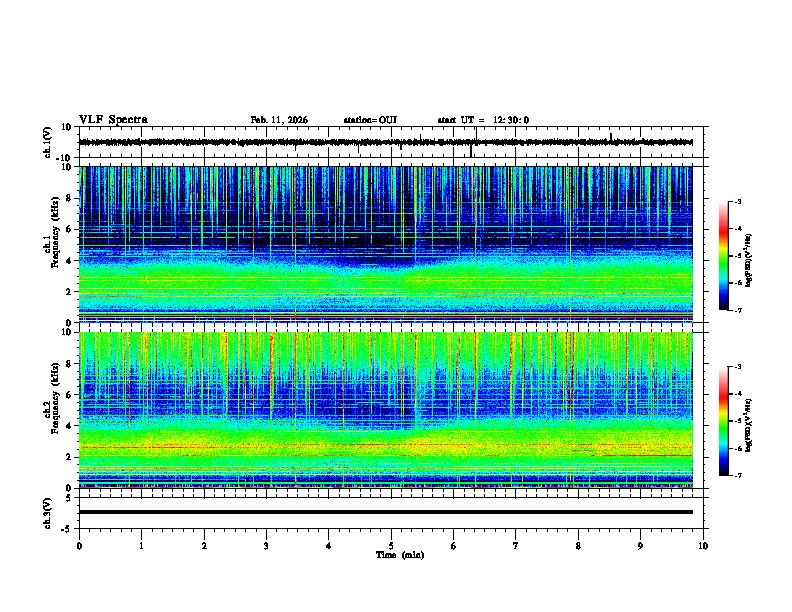Click the "9" tick label on Time axis

(x=640, y=546)
